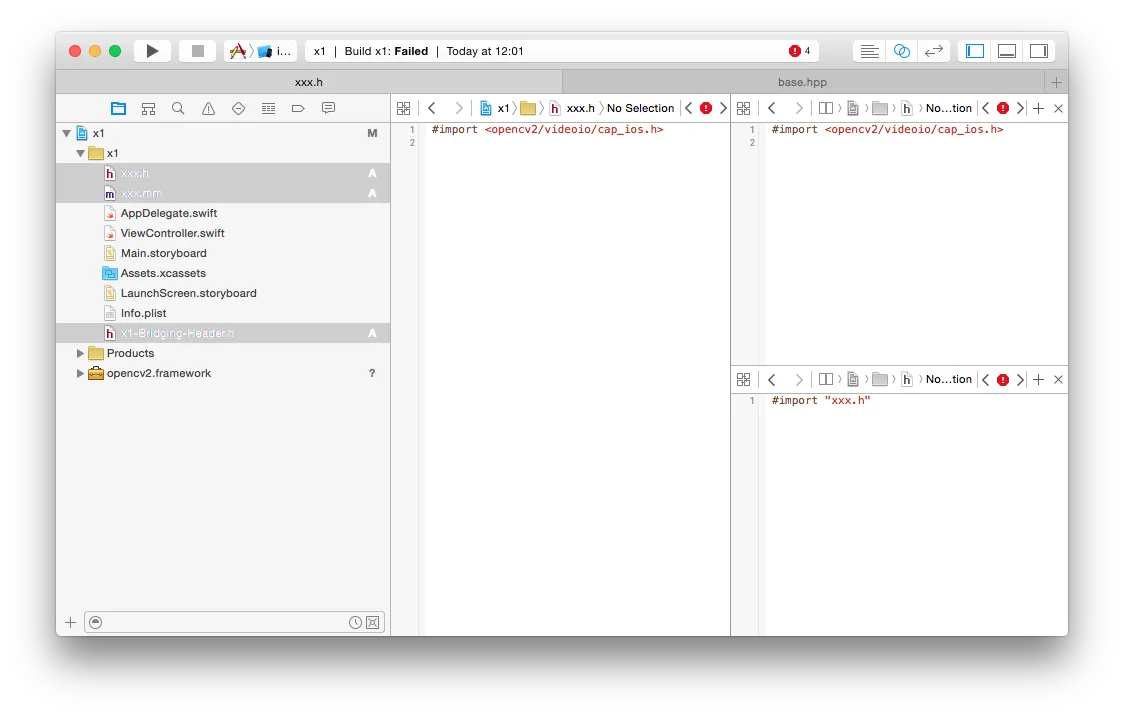
Task: Add a new file with plus button
Action: click(70, 622)
